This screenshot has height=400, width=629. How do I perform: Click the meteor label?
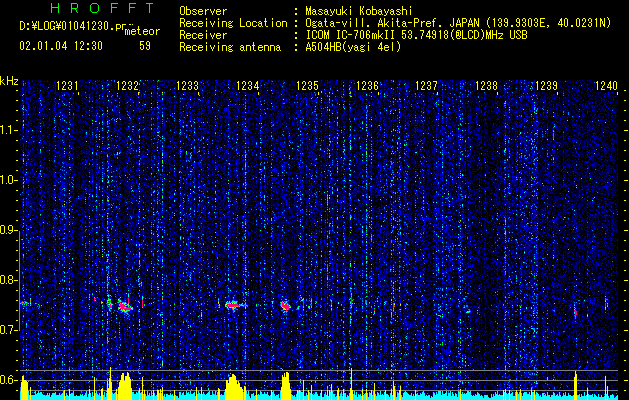click(142, 31)
